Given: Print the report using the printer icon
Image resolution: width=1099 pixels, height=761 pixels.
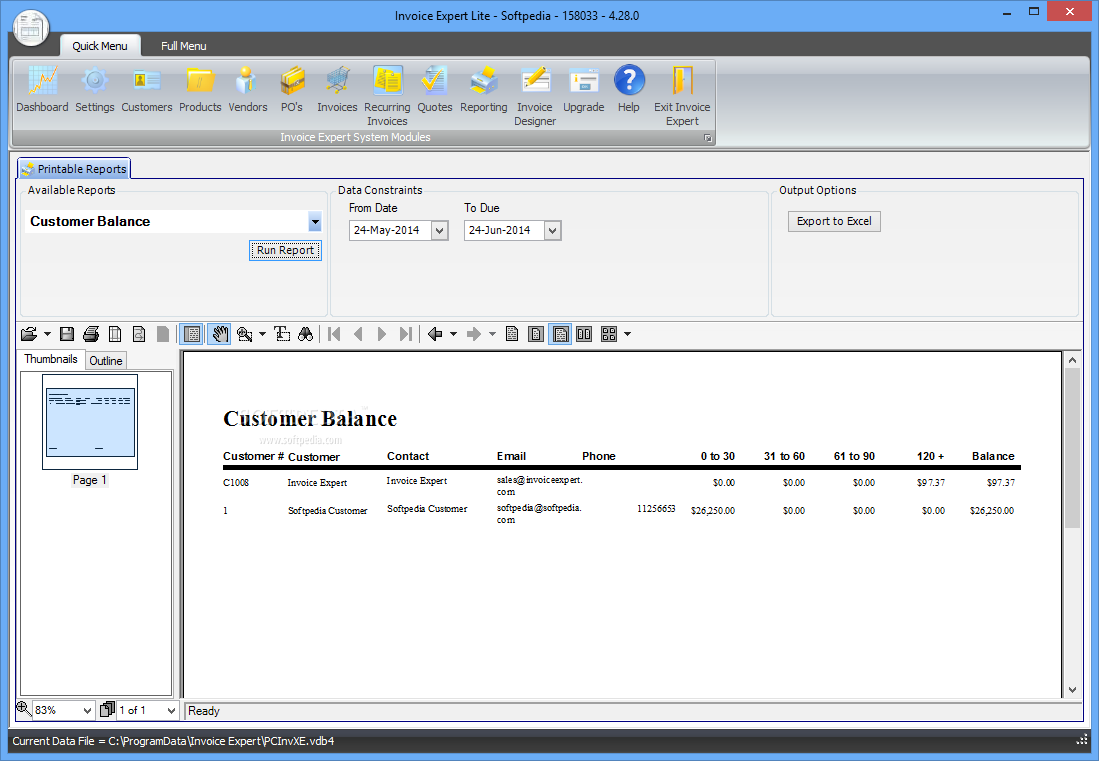Looking at the screenshot, I should coord(91,334).
